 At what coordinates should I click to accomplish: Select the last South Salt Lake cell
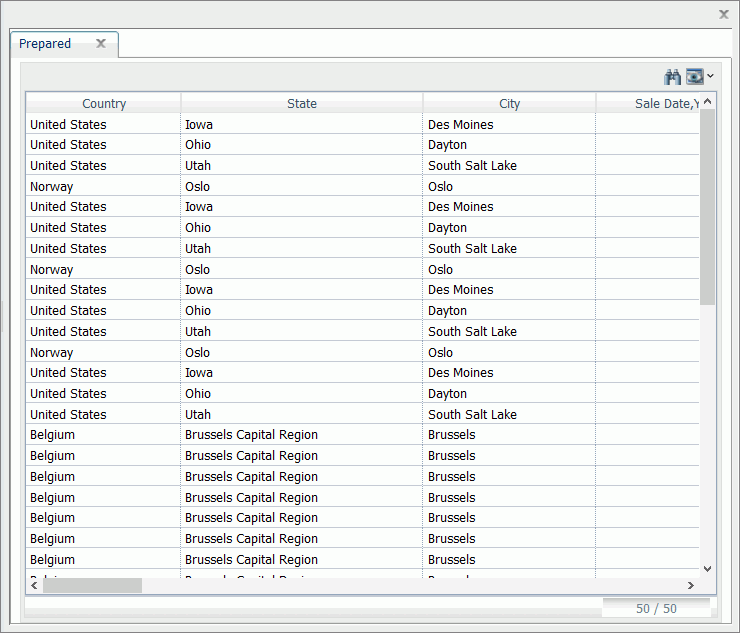(x=509, y=414)
